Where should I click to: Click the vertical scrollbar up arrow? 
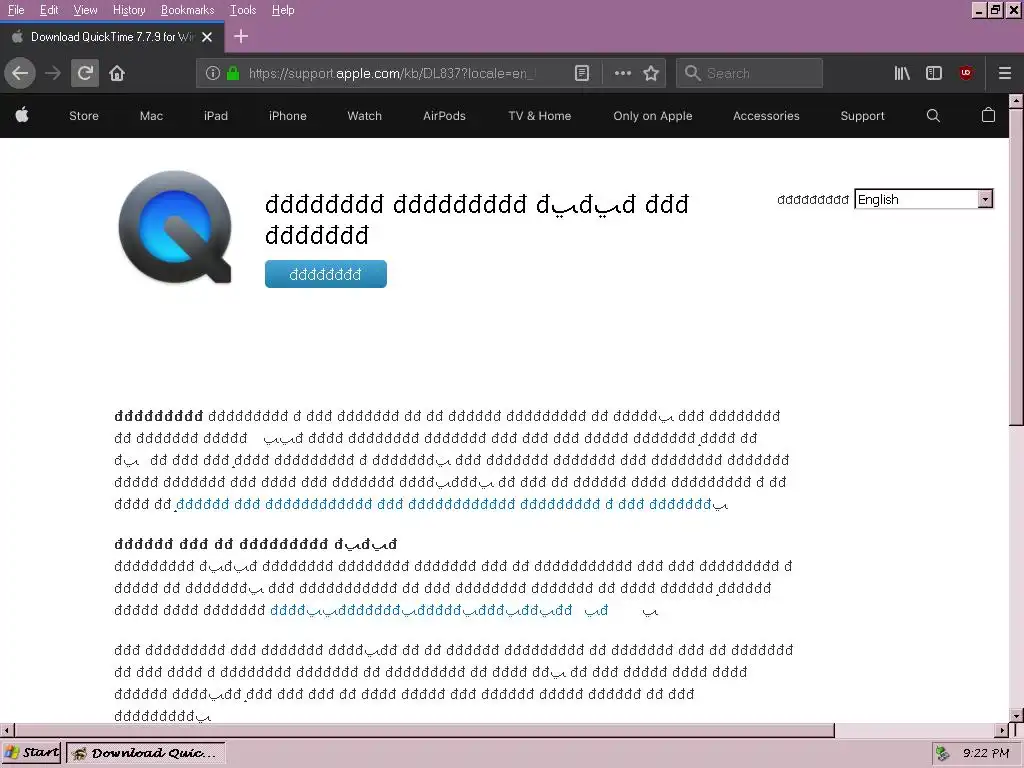tap(1016, 101)
